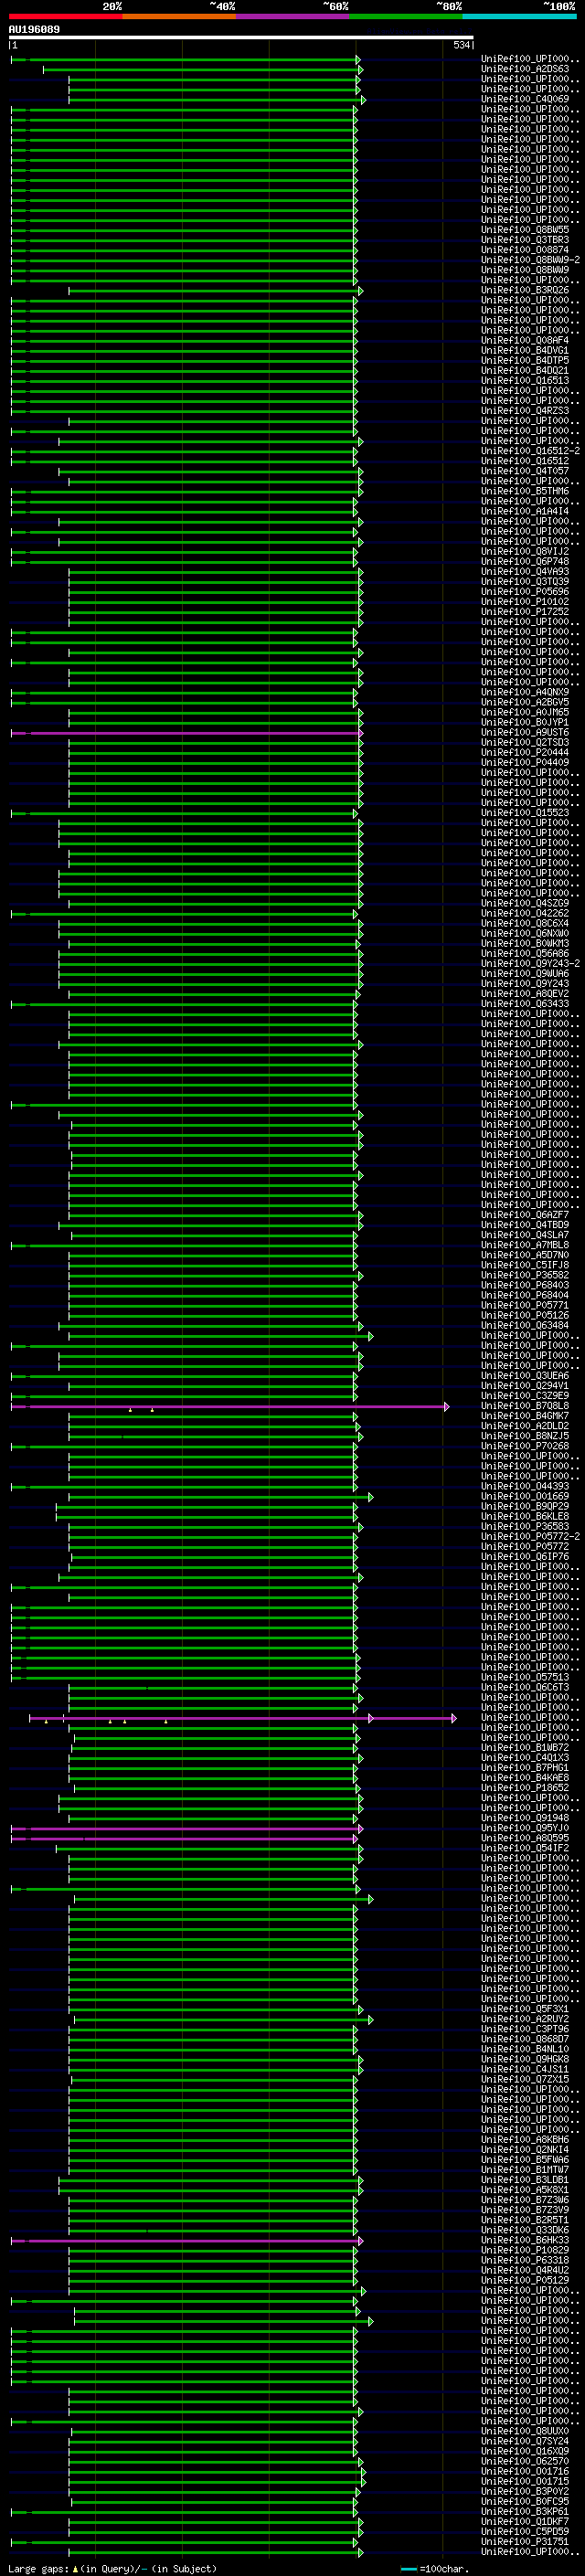Select the UniRef100_B4DQ21 label
Screen dimensions: 585x2576
(x=525, y=371)
